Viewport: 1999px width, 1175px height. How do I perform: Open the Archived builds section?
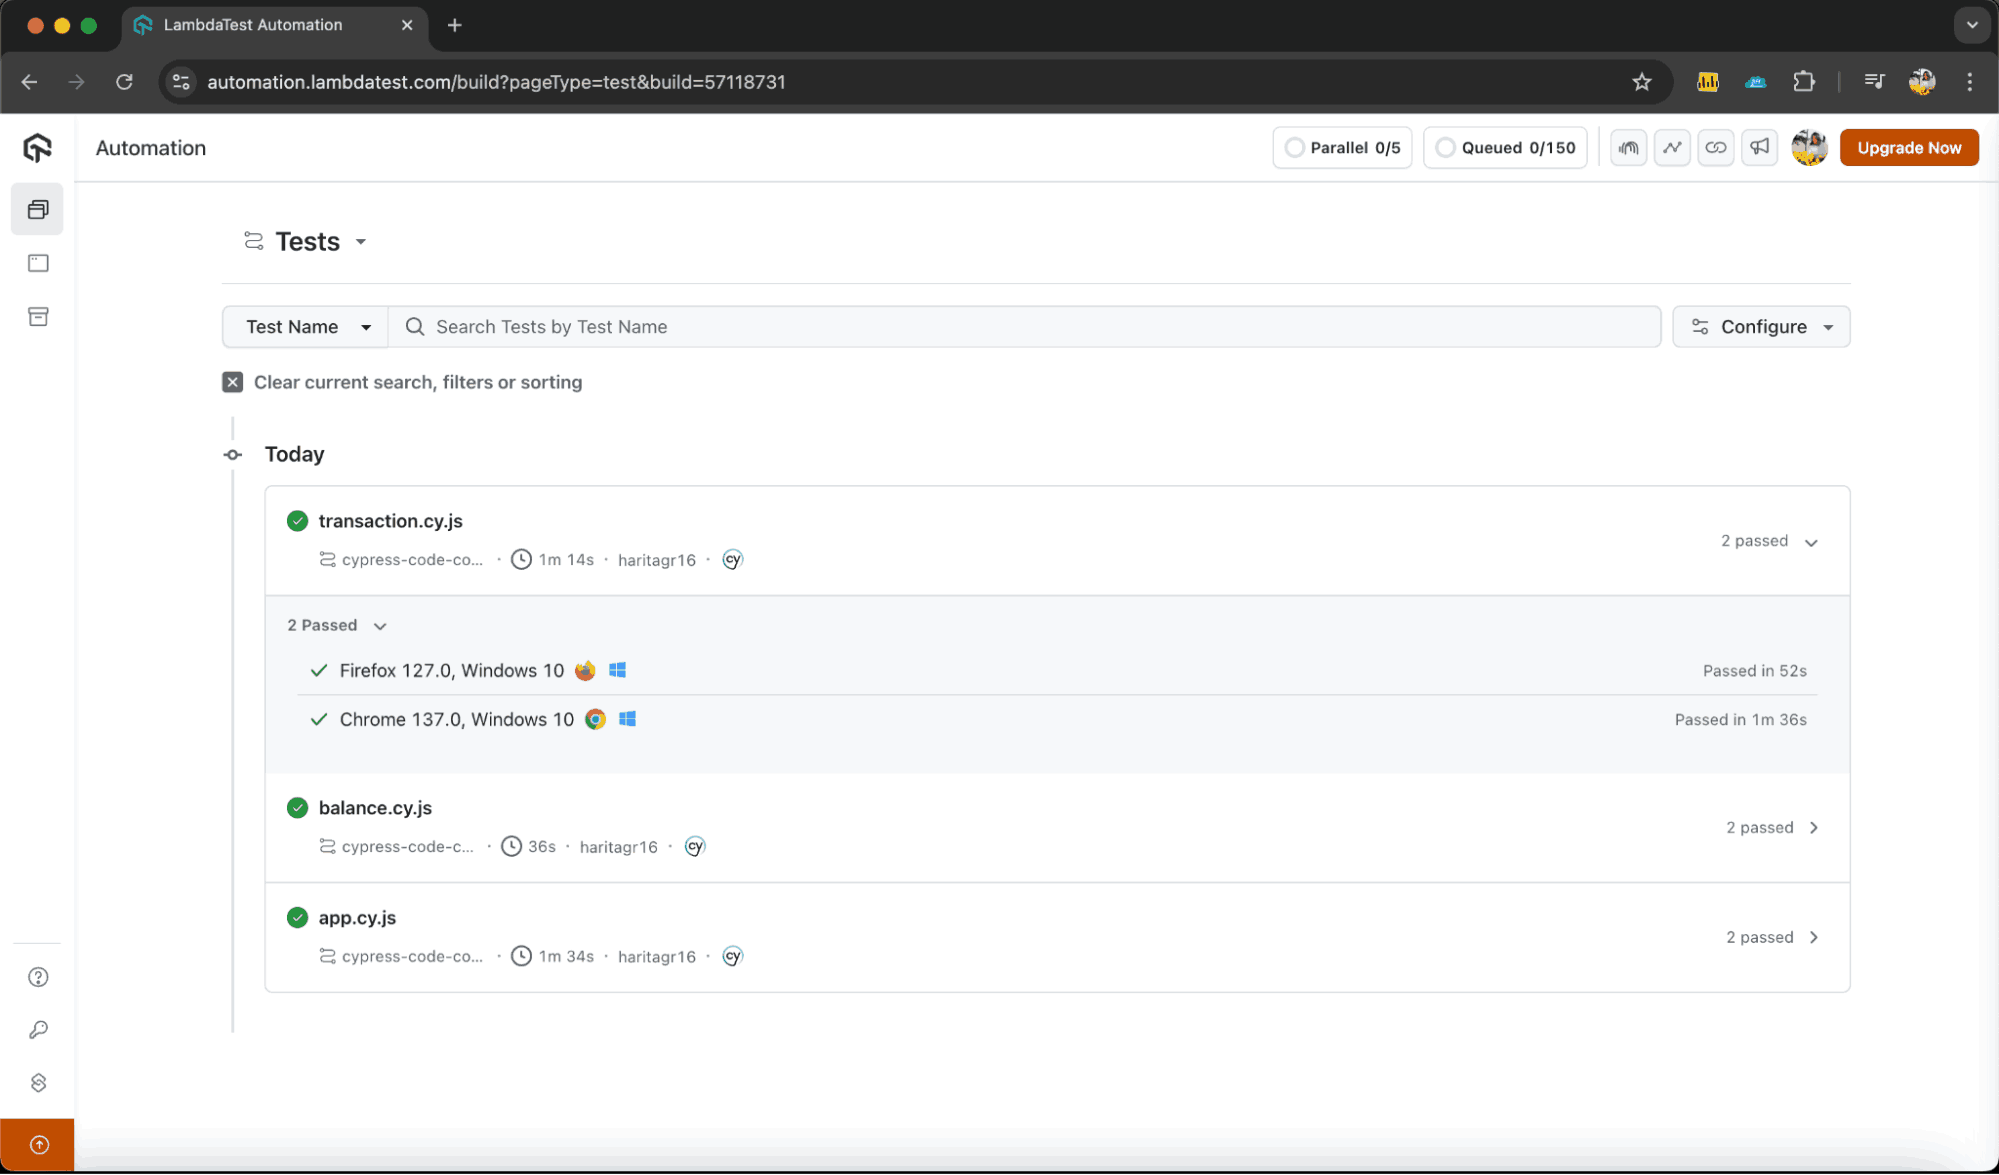coord(37,316)
